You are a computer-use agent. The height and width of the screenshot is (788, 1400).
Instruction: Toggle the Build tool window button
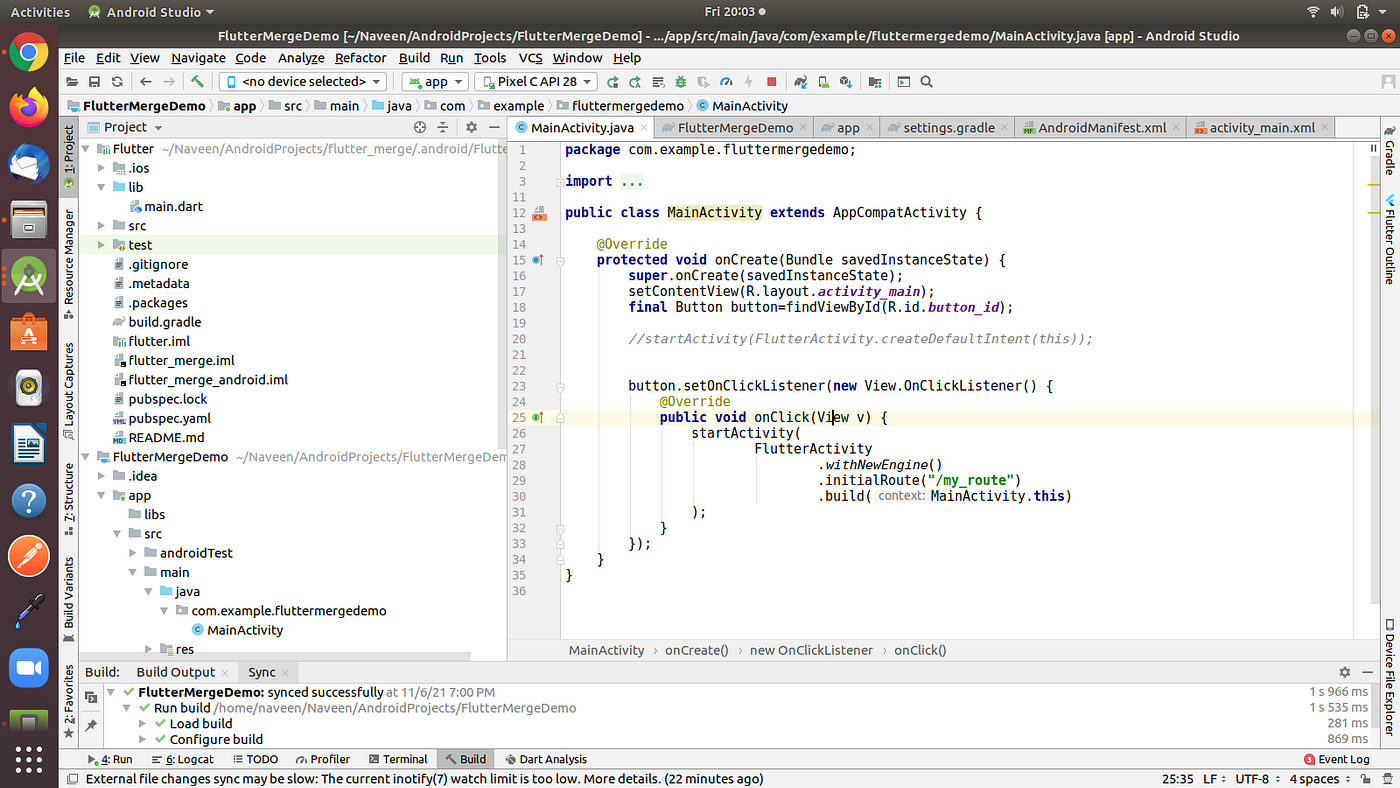point(465,759)
